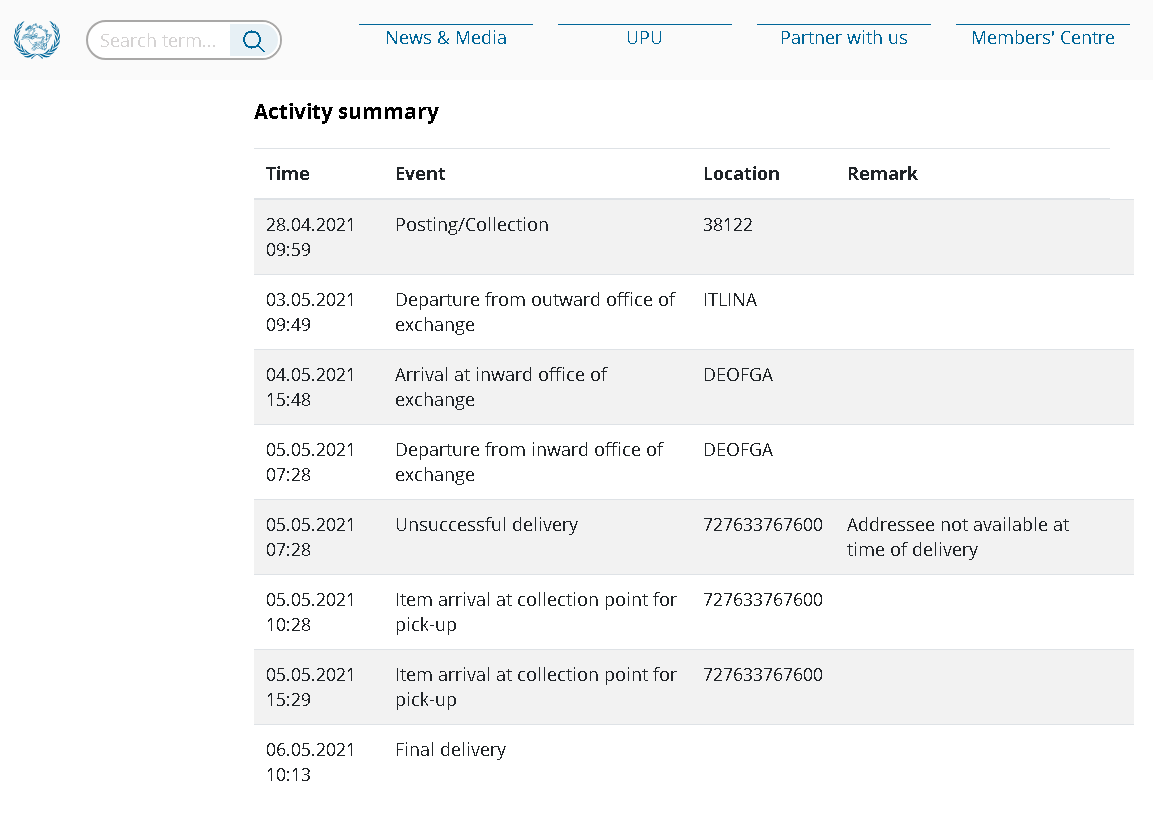Click the Location column header
The image size is (1153, 825).
click(741, 174)
